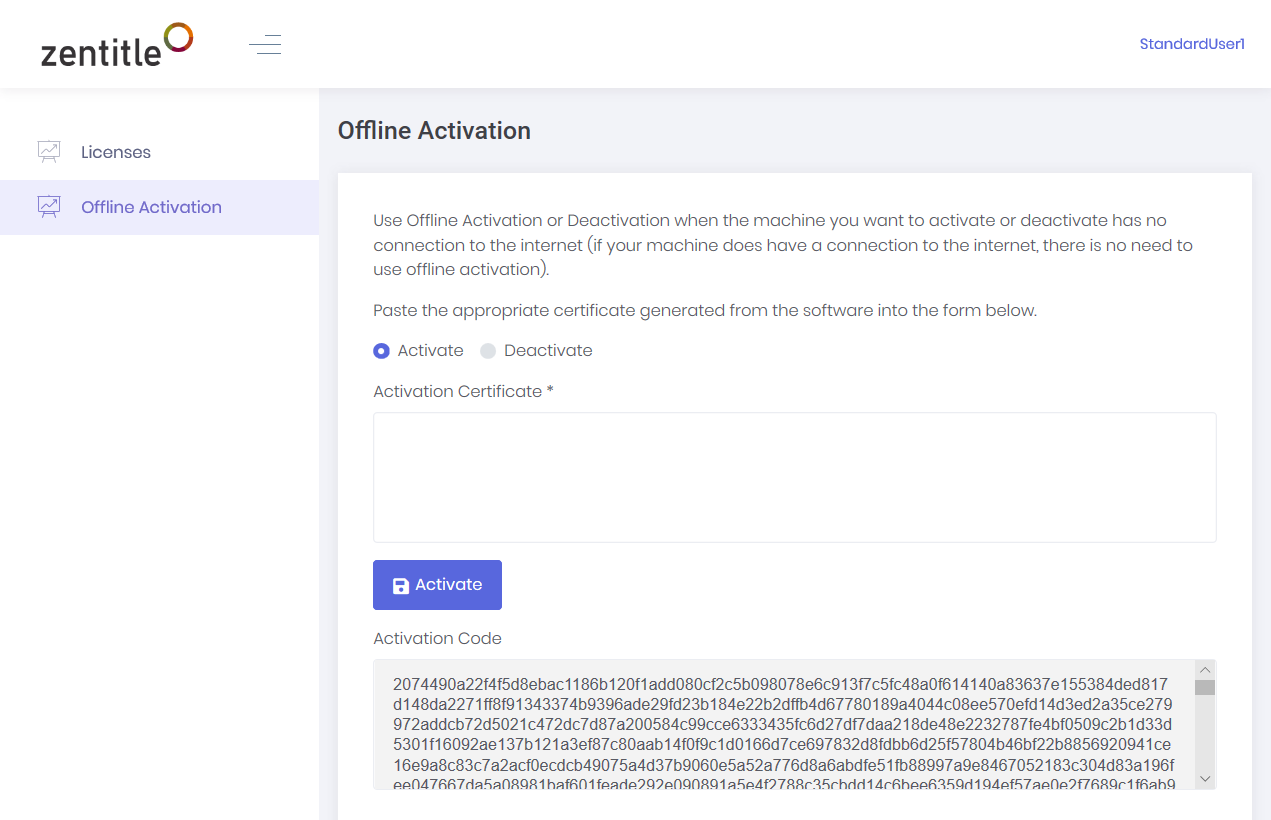Focus the Activation Certificate text area
The width and height of the screenshot is (1271, 820).
pyautogui.click(x=795, y=477)
